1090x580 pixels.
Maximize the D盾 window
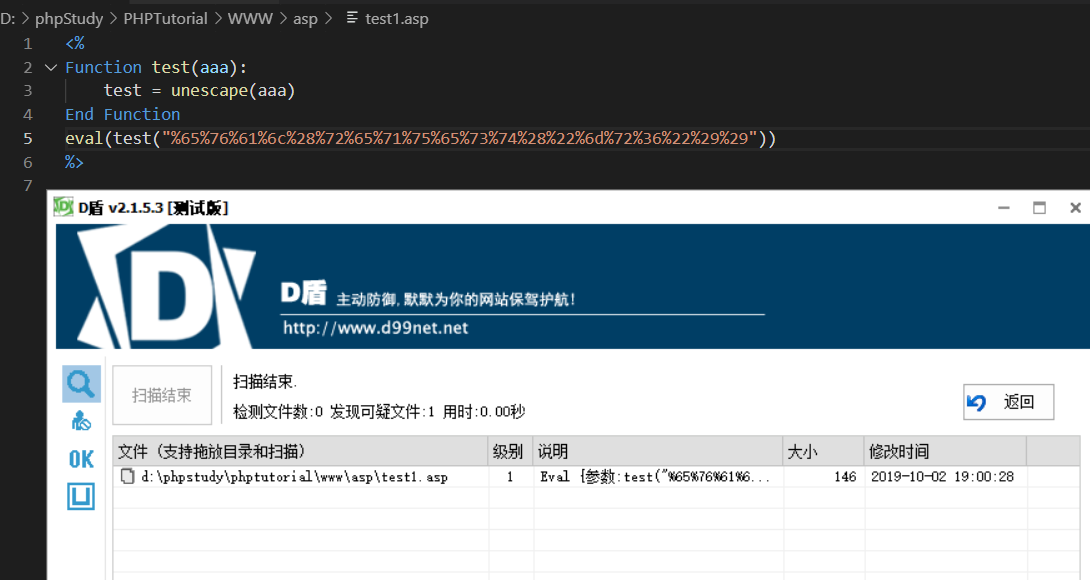point(1039,207)
